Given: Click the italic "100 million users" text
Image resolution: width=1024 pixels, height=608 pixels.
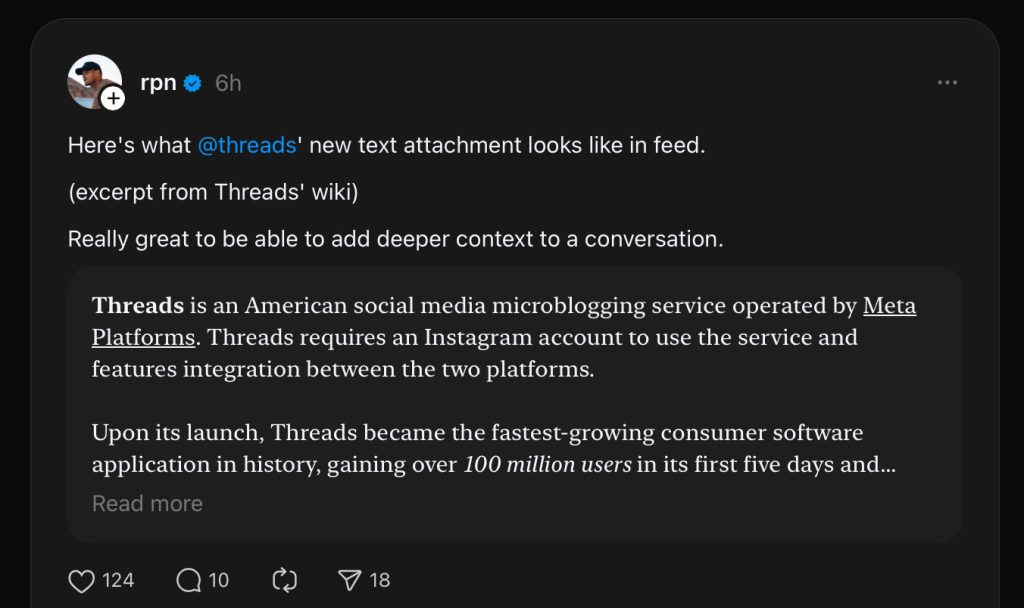Looking at the screenshot, I should tap(547, 466).
